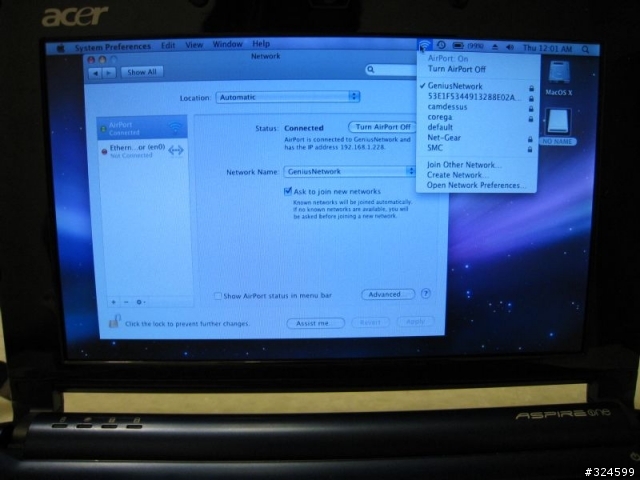
Task: Select corega network
Action: (x=478, y=117)
